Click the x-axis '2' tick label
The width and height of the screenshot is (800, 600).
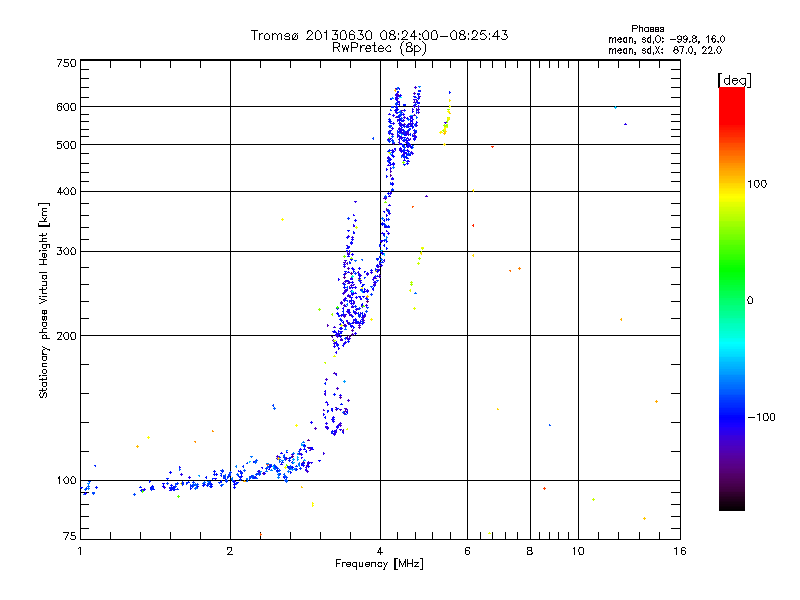click(230, 551)
